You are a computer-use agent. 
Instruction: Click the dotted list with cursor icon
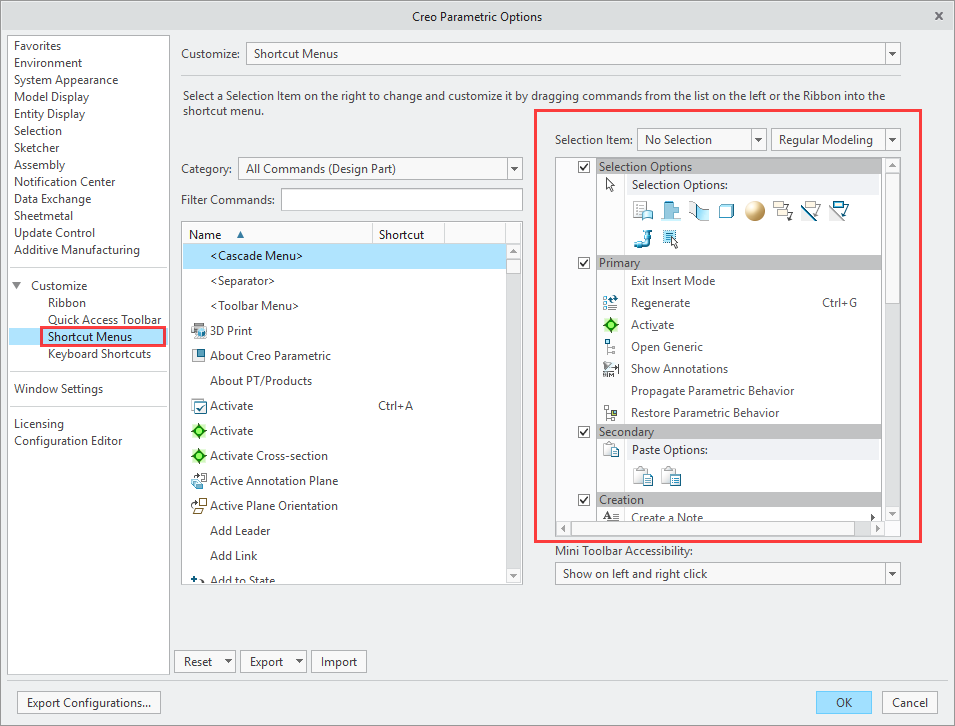[671, 238]
